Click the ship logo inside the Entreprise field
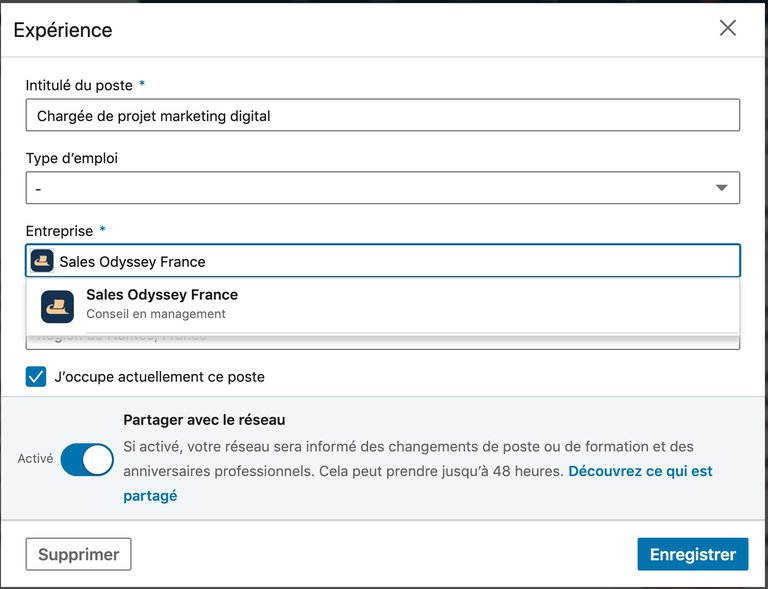Screen dimensions: 768x589 pos(42,260)
